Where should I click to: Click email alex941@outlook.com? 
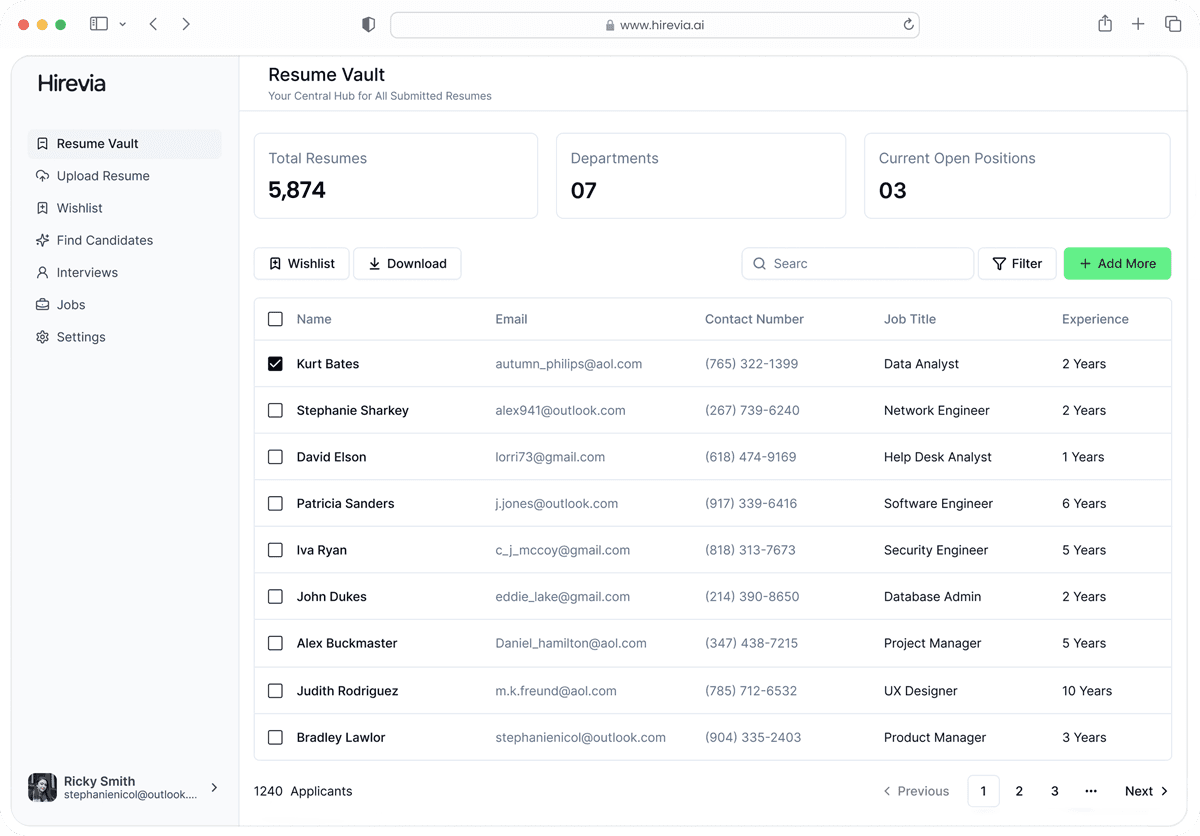coord(560,410)
